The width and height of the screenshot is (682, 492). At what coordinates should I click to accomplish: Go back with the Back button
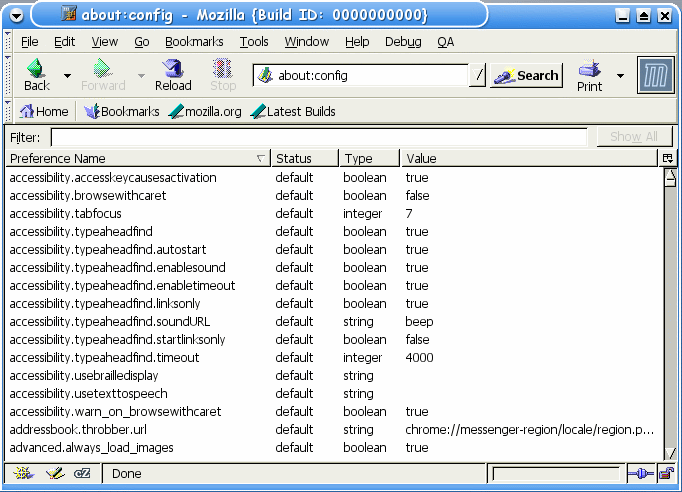(x=37, y=75)
